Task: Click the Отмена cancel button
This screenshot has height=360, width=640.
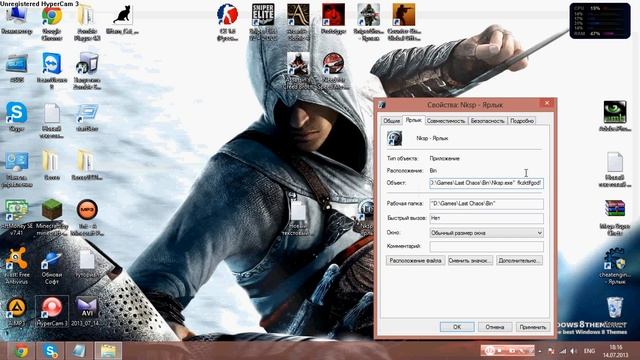Action: [x=495, y=327]
